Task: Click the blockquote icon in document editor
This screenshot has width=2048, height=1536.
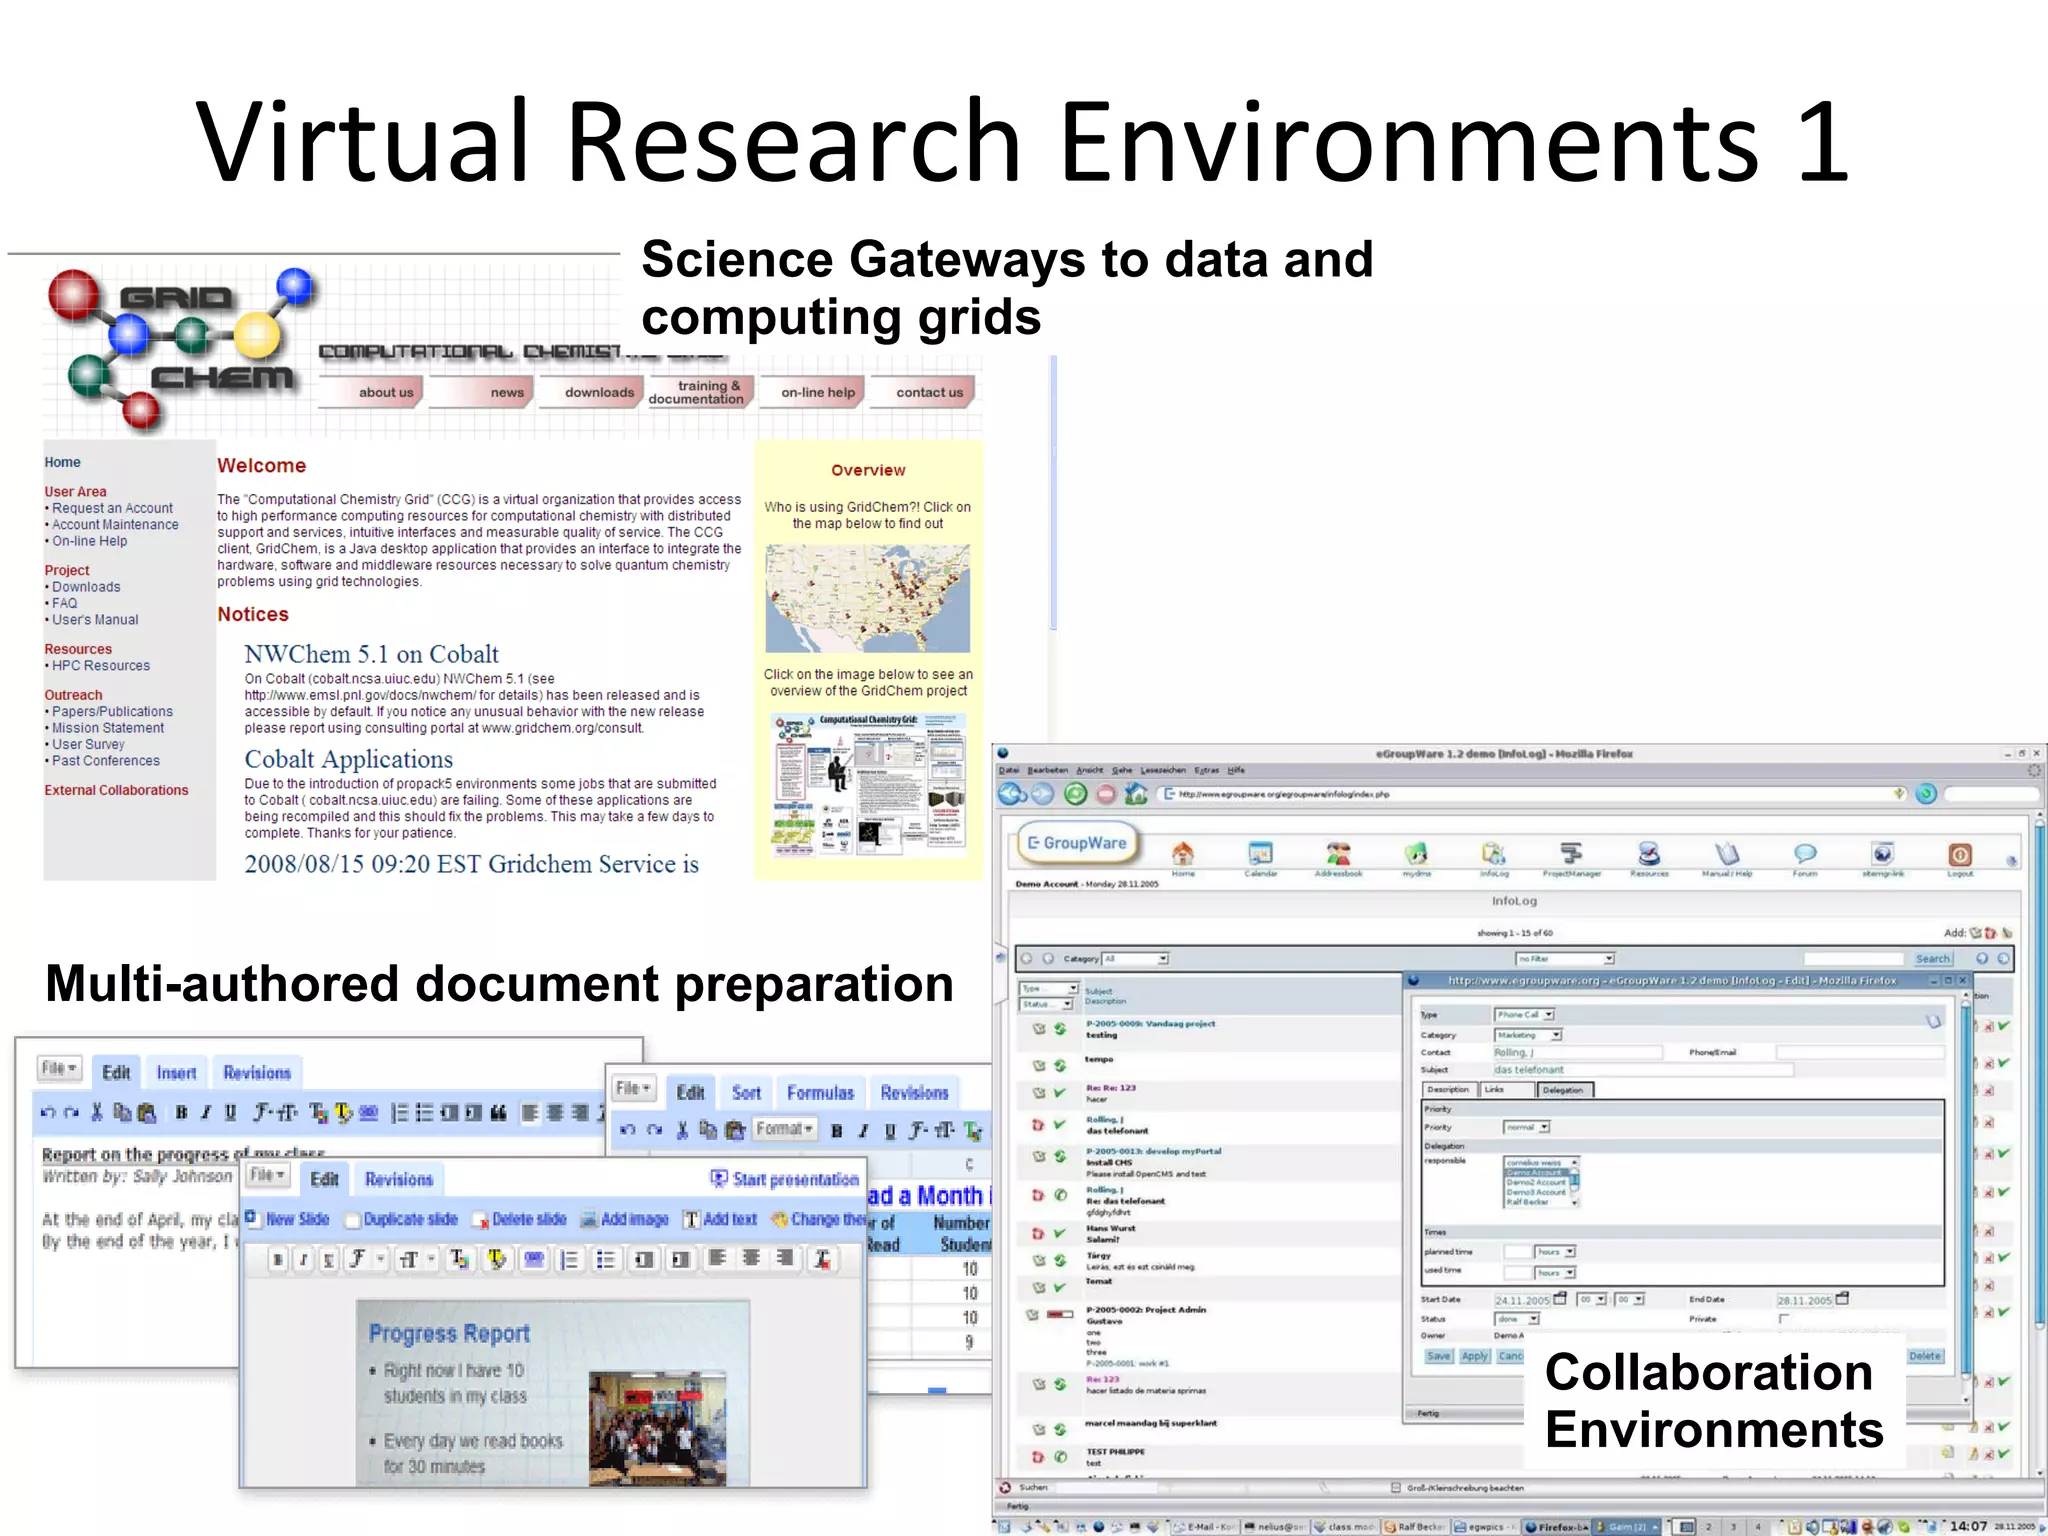Action: click(498, 1112)
